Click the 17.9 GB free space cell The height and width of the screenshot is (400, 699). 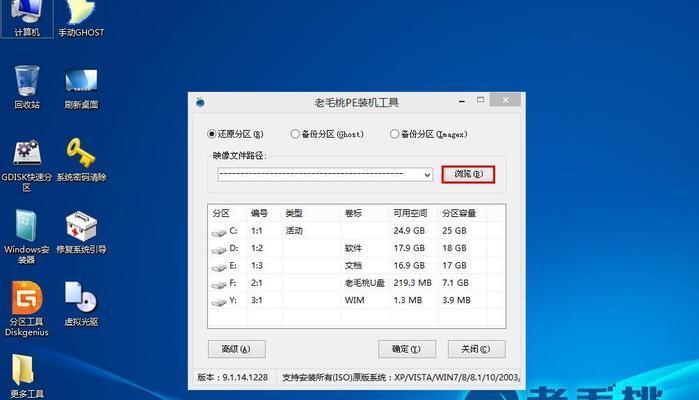click(409, 248)
